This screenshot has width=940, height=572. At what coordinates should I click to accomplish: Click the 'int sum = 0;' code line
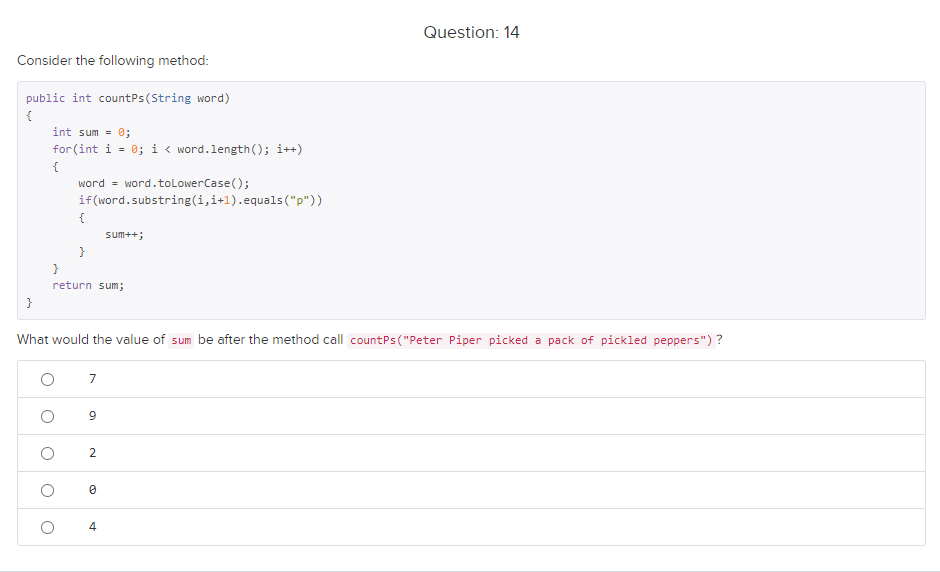(x=91, y=132)
